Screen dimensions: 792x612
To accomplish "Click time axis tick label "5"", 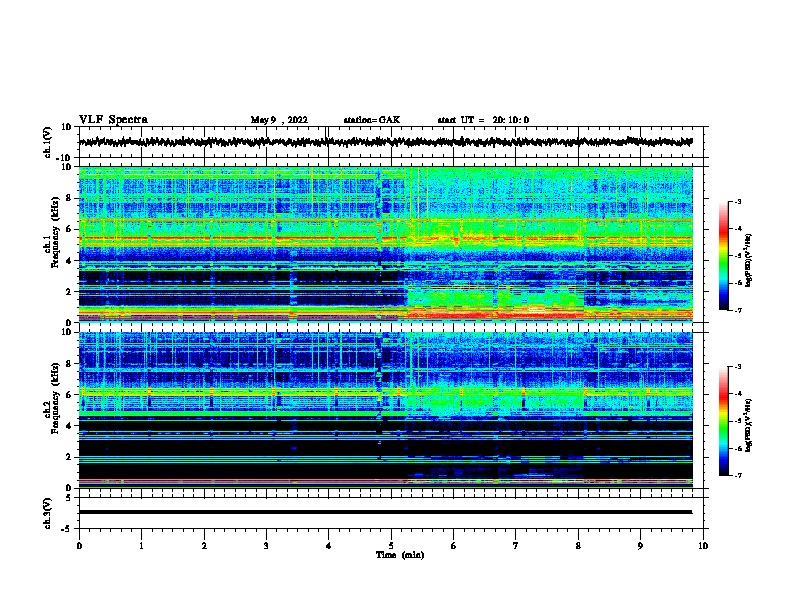I will coord(391,546).
